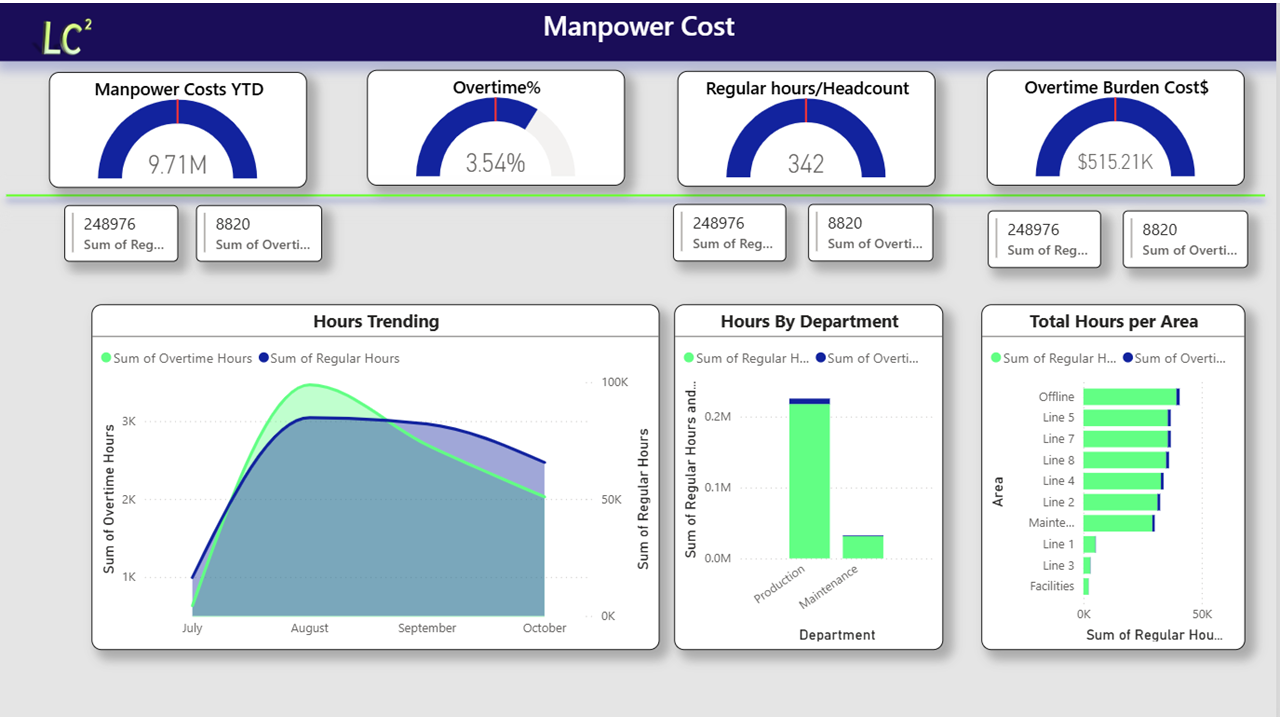Click the Hours Trending chart title
The image size is (1280, 720).
tap(375, 321)
